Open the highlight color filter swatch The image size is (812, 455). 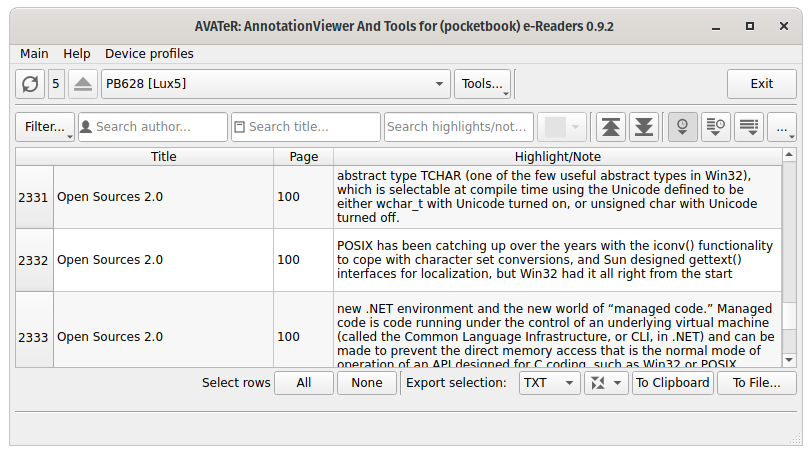click(562, 127)
